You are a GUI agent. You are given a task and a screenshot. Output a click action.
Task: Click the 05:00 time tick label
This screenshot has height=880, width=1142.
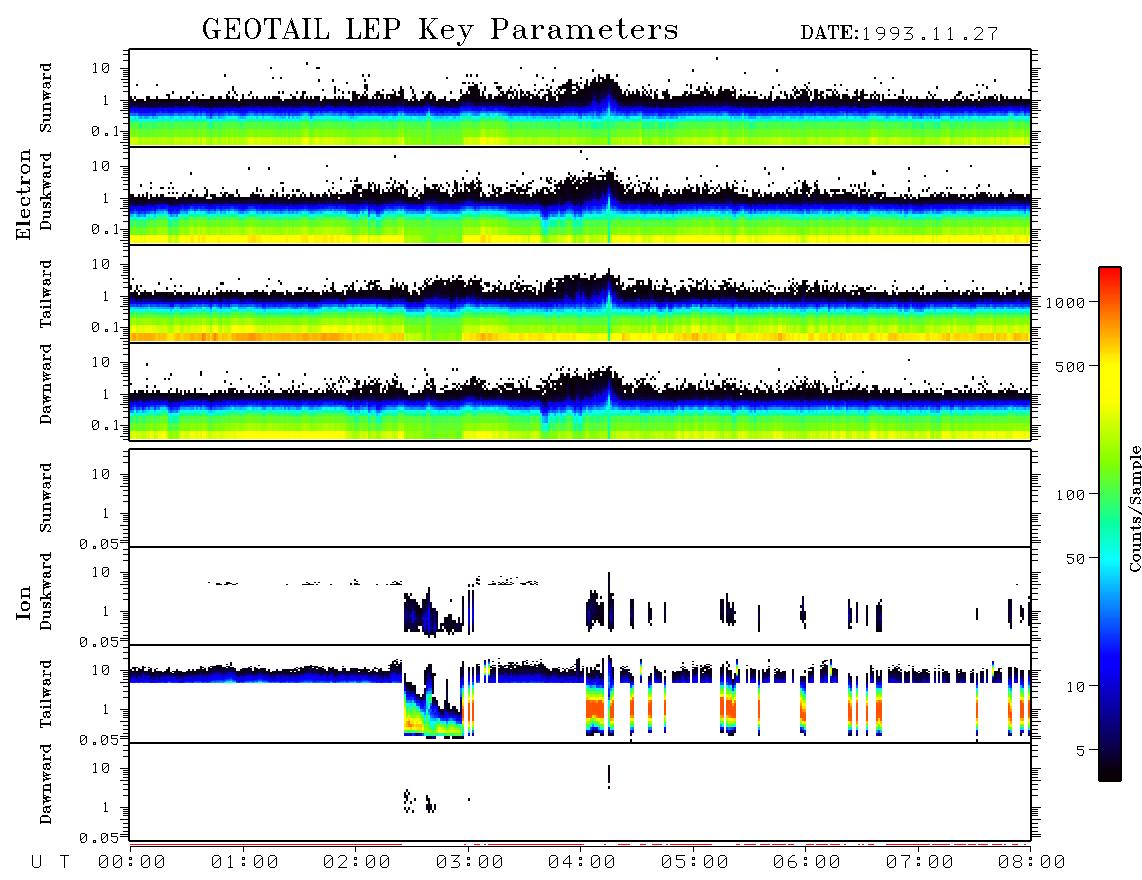coord(695,863)
